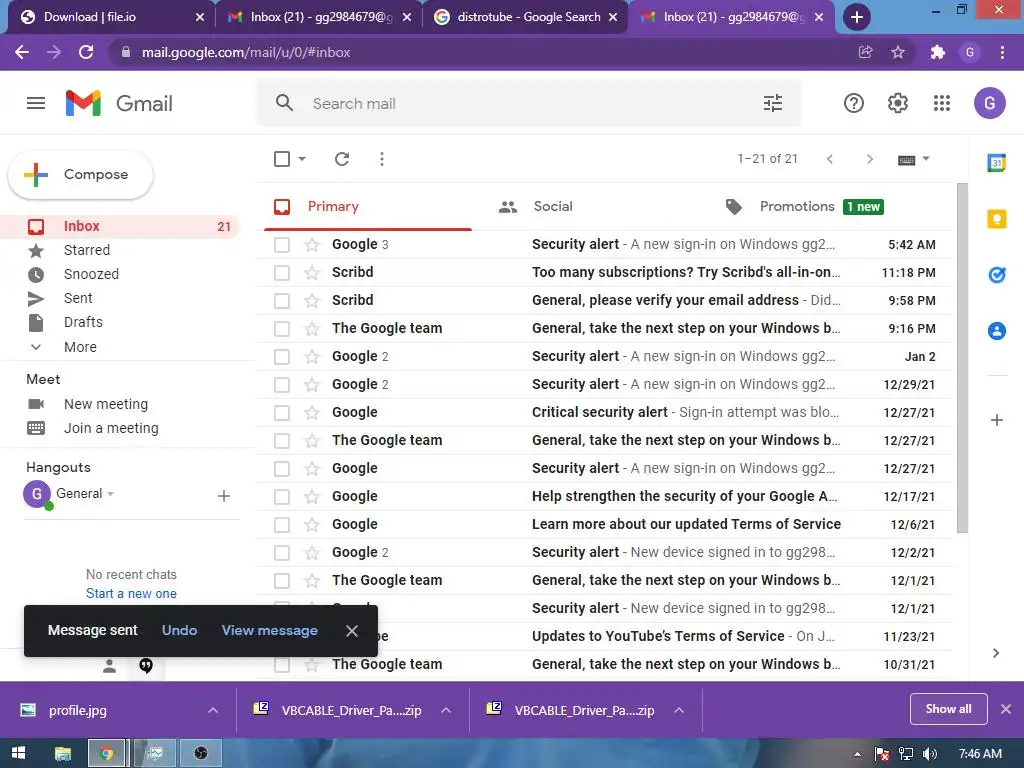Start a new Hangouts conversation plus
1024x768 pixels.
click(x=224, y=496)
